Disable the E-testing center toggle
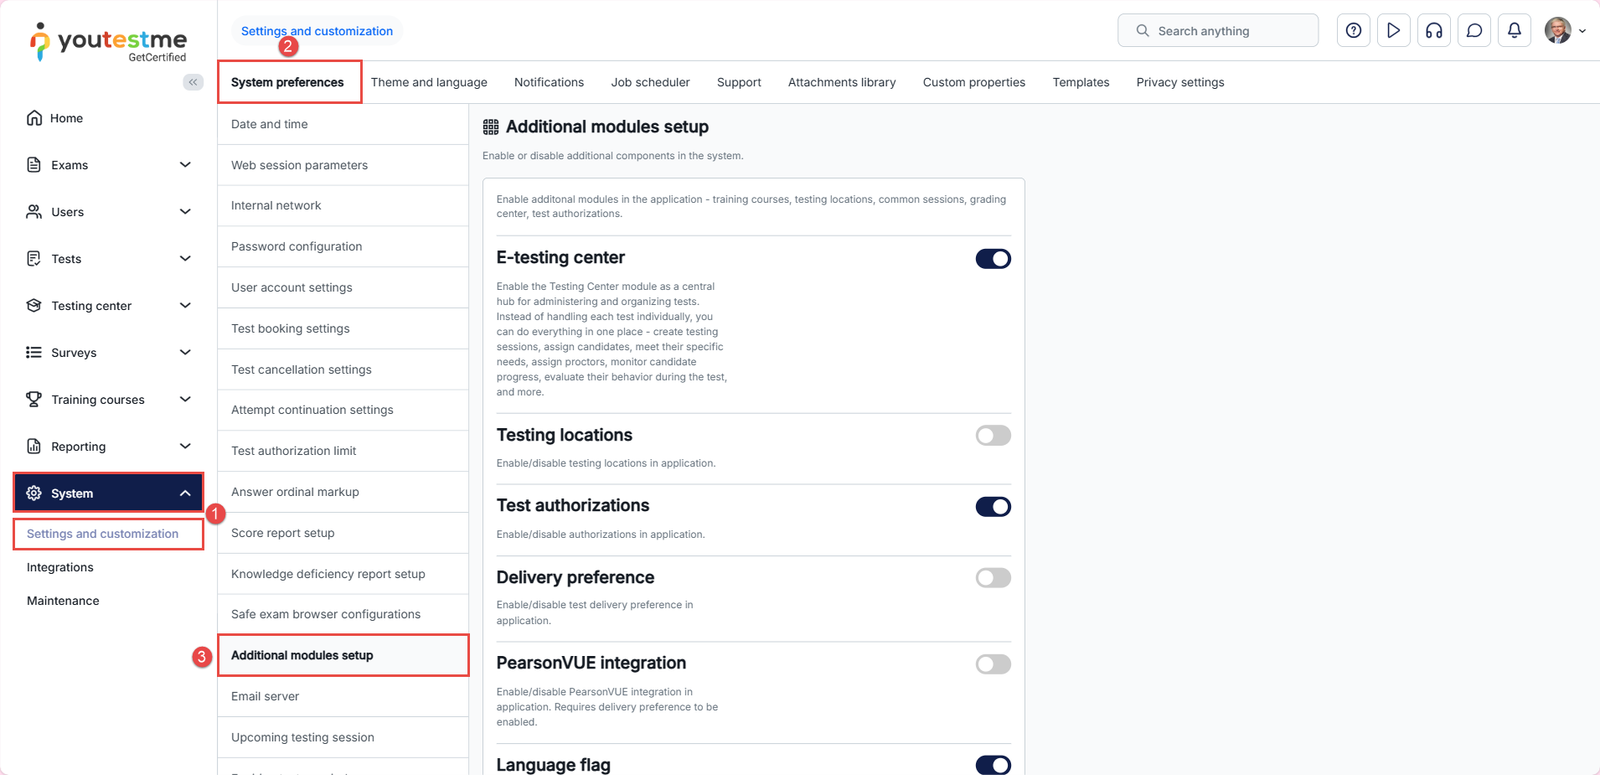The height and width of the screenshot is (775, 1600). pyautogui.click(x=992, y=259)
